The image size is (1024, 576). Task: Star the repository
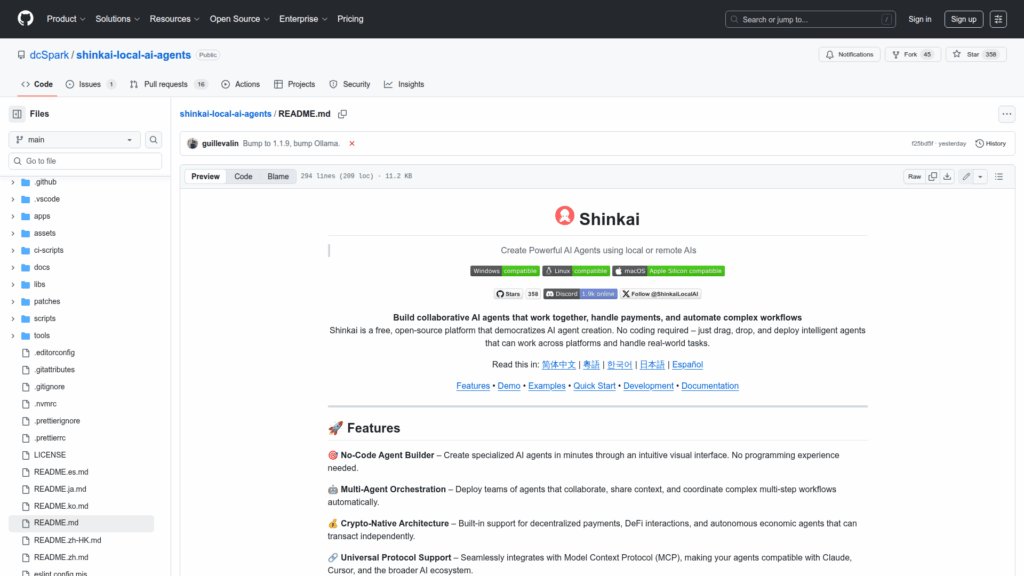965,54
